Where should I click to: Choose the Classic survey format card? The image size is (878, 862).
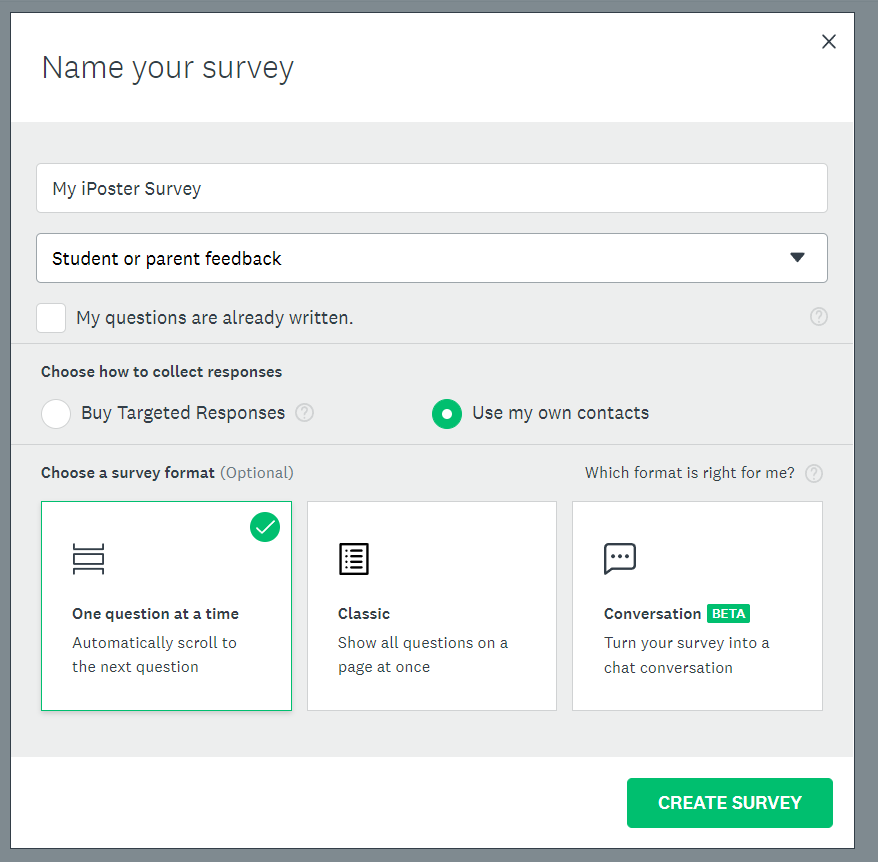[x=432, y=606]
